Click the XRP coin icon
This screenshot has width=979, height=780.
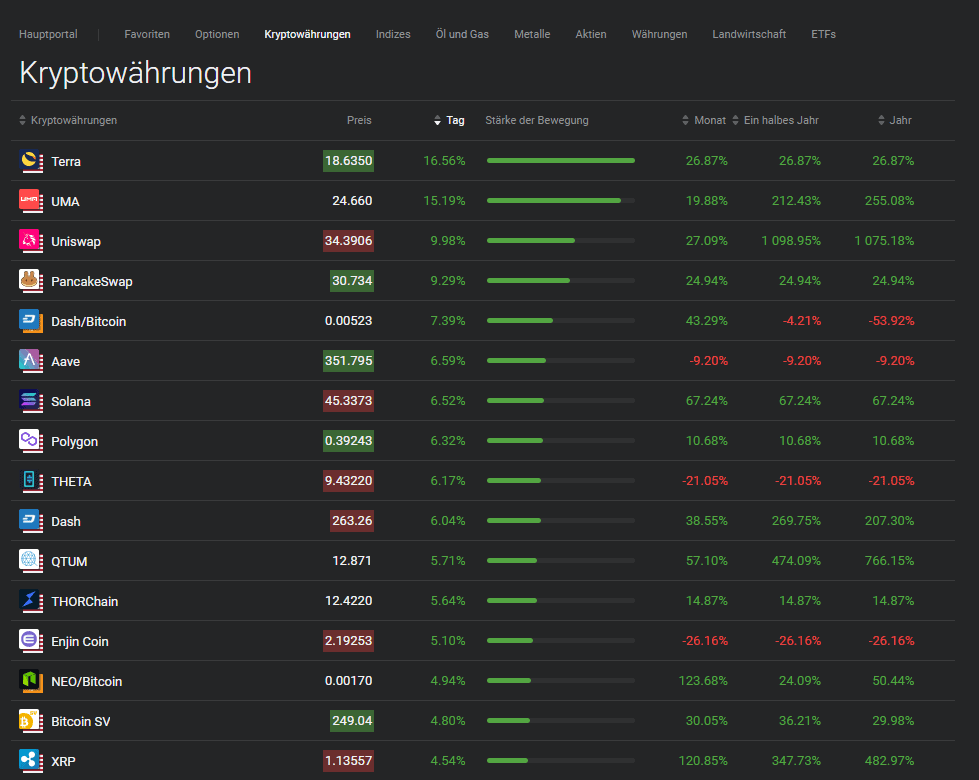pyautogui.click(x=30, y=761)
